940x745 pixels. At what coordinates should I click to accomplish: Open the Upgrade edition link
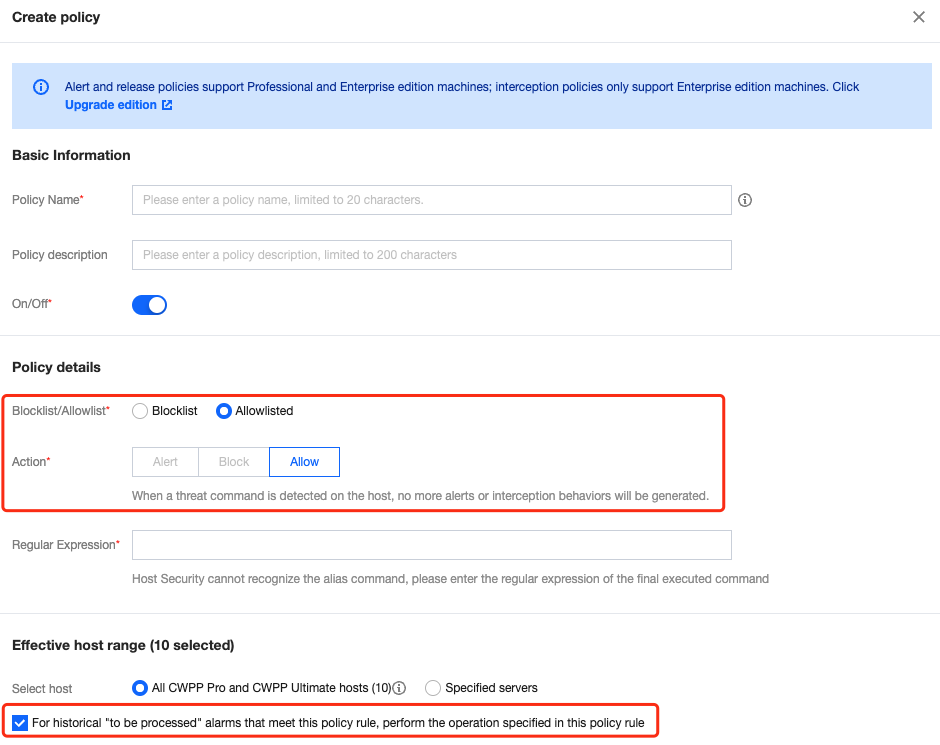tap(111, 105)
